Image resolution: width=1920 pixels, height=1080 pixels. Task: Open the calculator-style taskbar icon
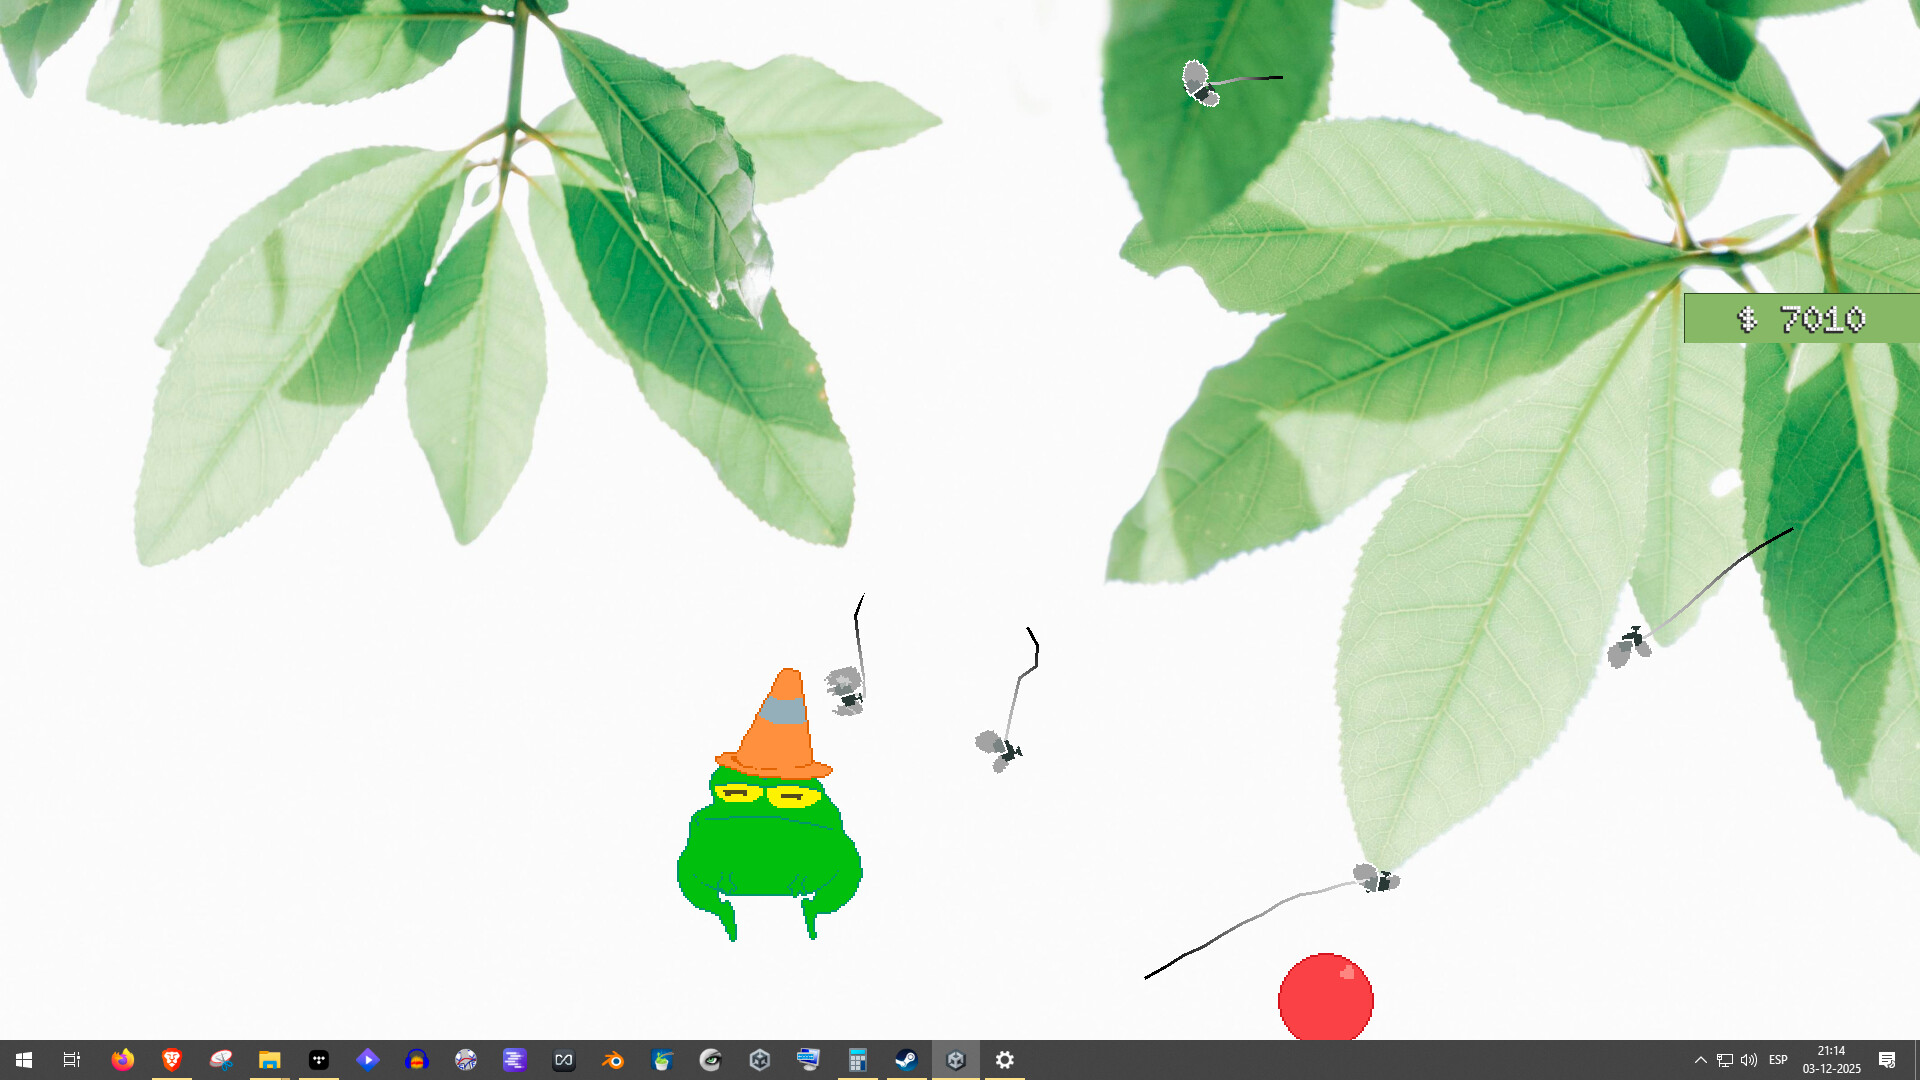857,1060
